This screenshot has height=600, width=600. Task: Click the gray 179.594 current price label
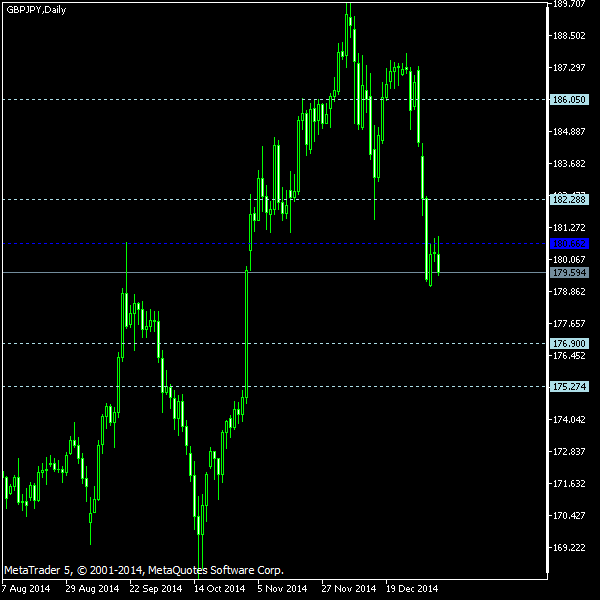569,273
